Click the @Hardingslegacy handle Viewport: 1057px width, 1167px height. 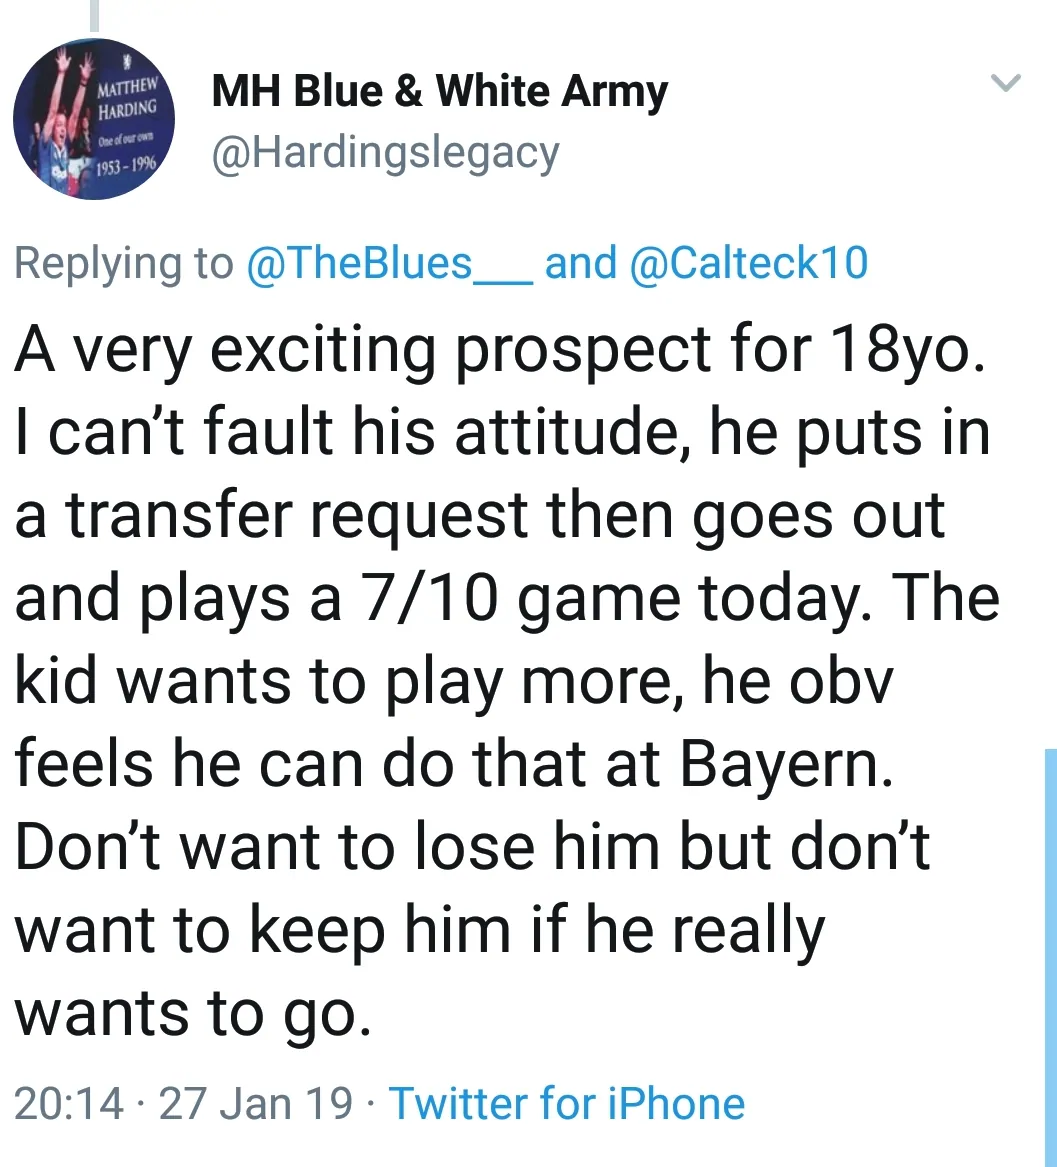(x=385, y=152)
